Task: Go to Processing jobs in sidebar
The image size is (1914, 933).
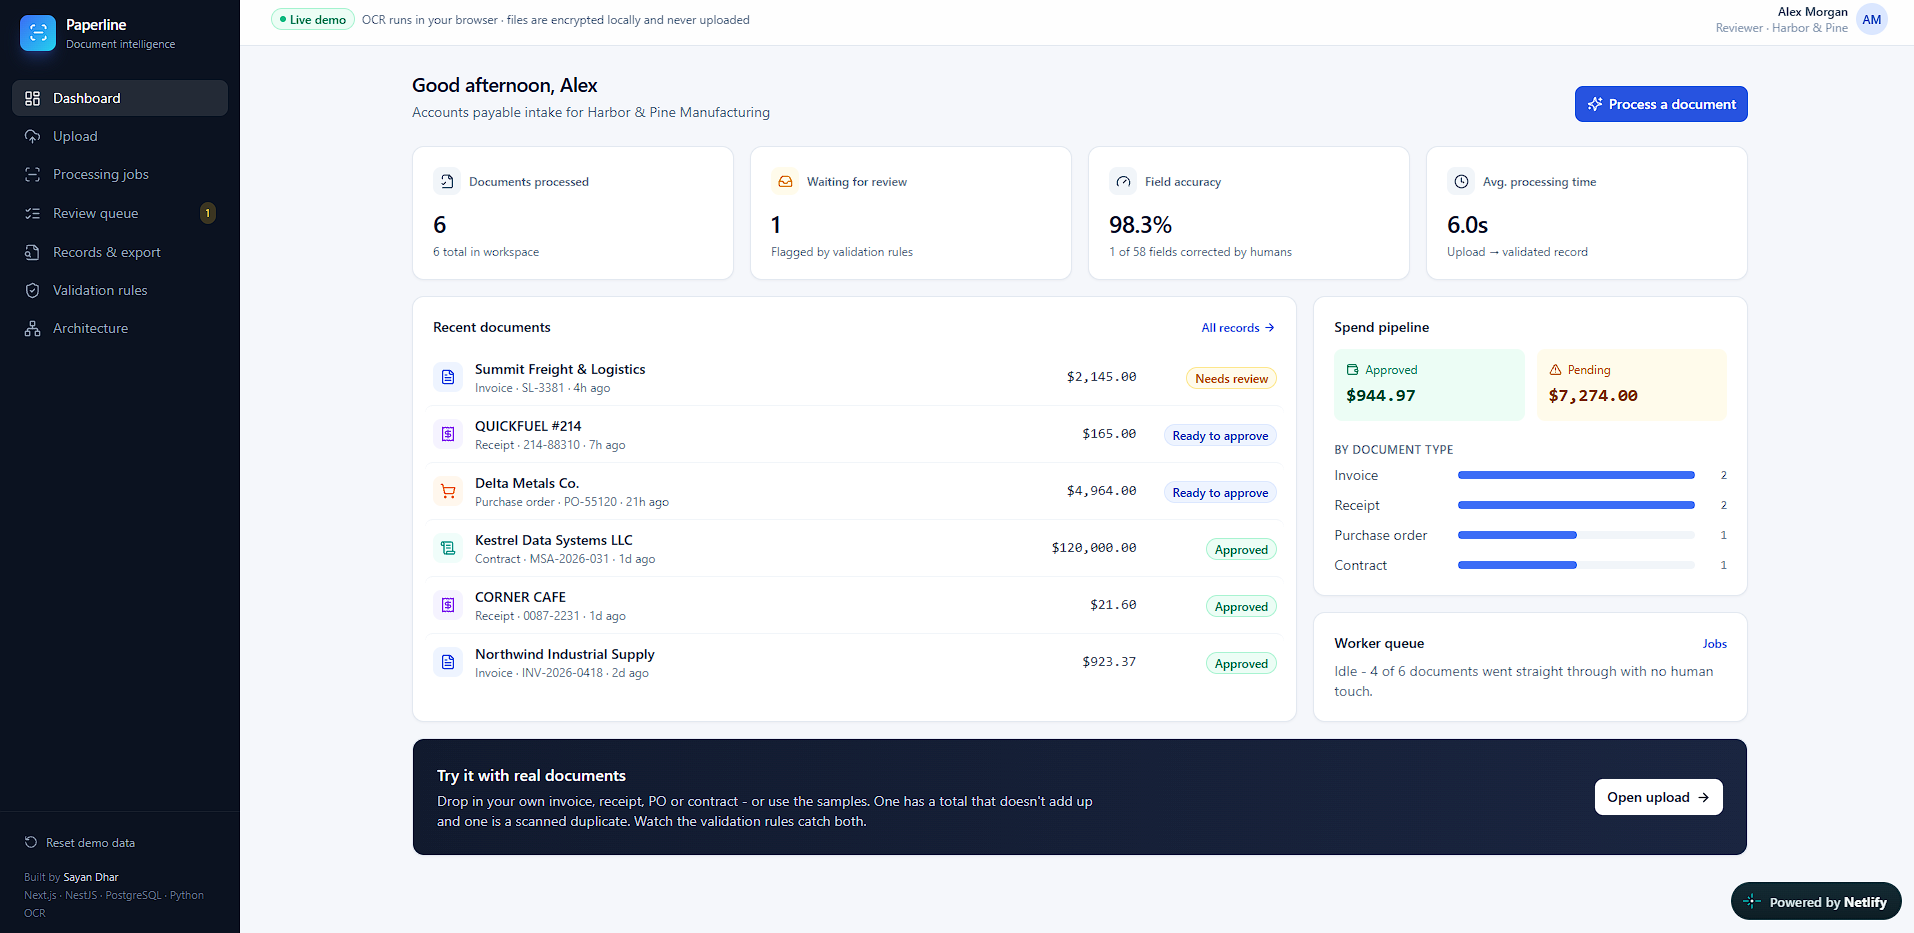Action: click(120, 174)
